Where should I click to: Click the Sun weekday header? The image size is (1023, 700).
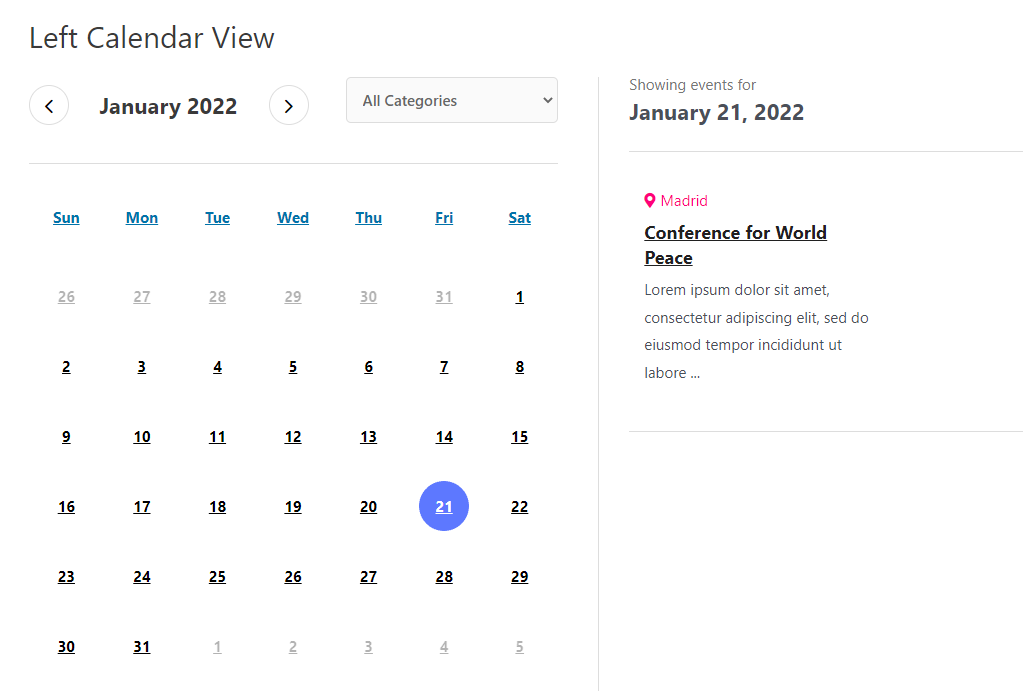(67, 218)
